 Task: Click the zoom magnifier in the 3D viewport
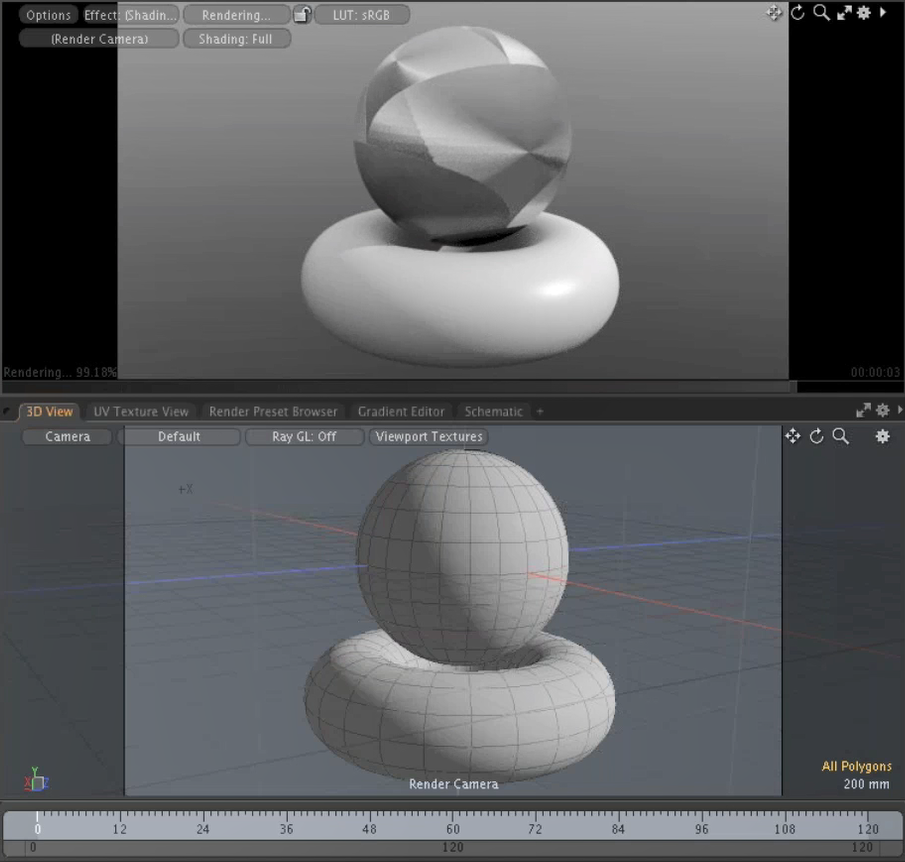[841, 436]
